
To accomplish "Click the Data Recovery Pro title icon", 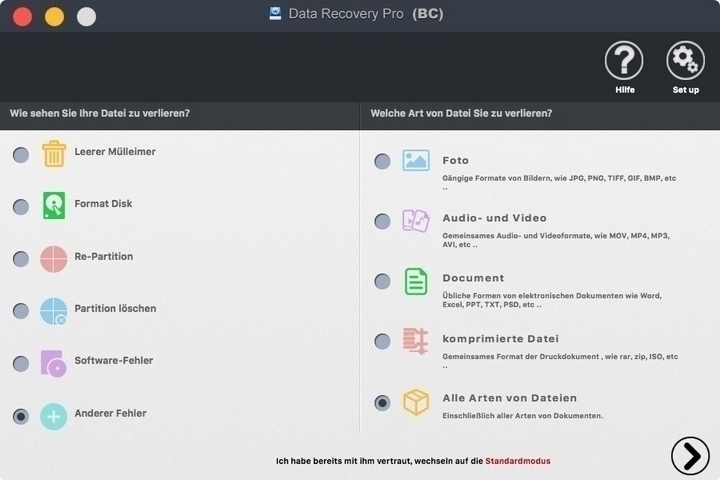I will point(275,13).
